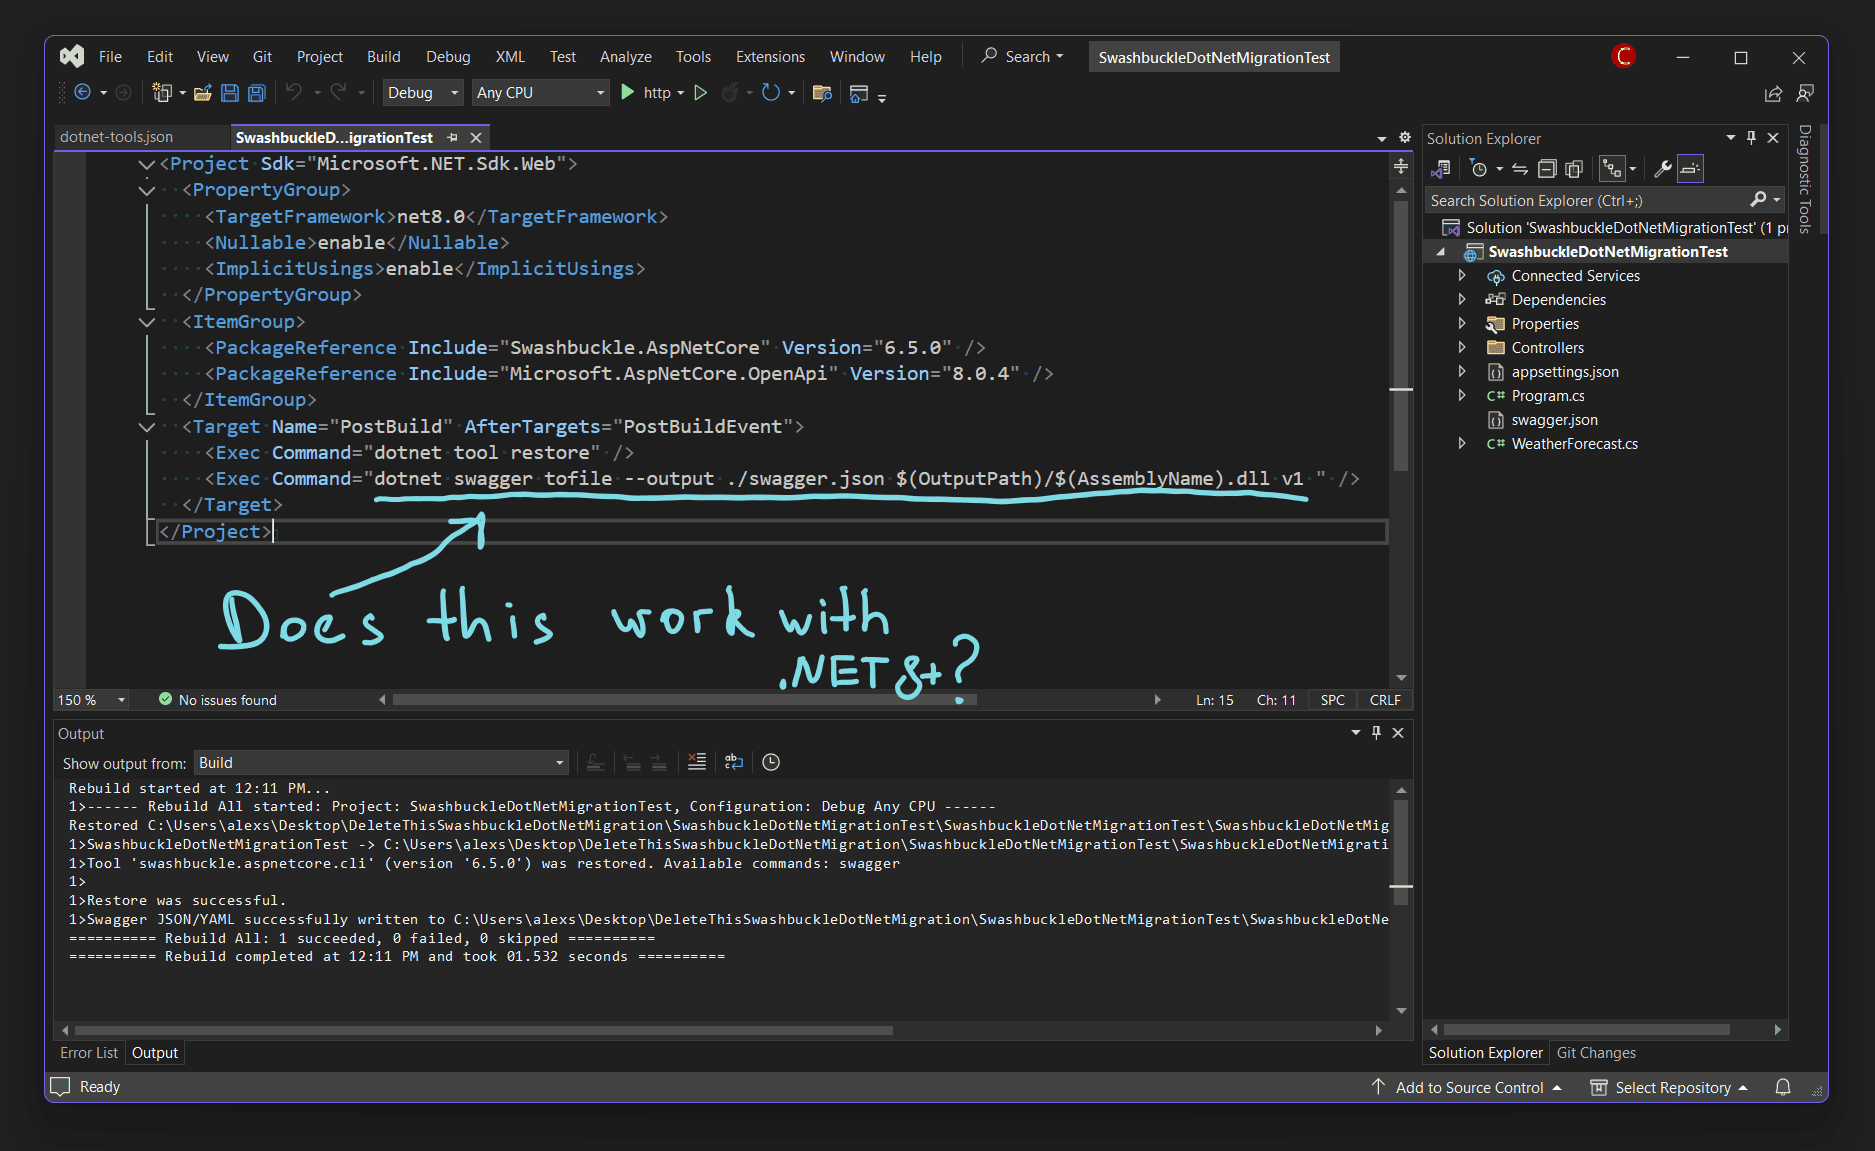Viewport: 1875px width, 1151px height.
Task: Click Switch Views icon in Solution Explorer
Action: 1441,169
